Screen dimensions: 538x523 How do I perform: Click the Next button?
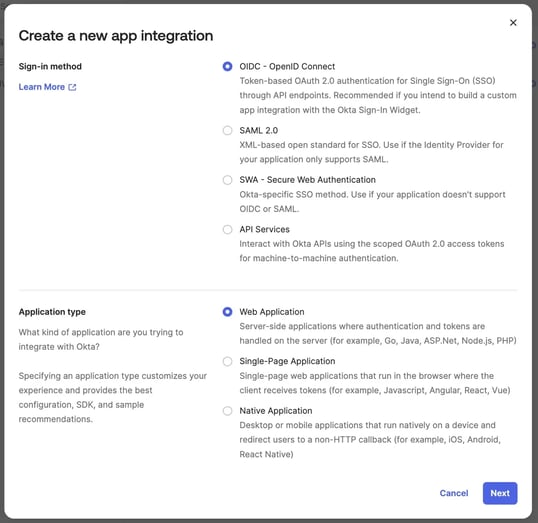[500, 493]
